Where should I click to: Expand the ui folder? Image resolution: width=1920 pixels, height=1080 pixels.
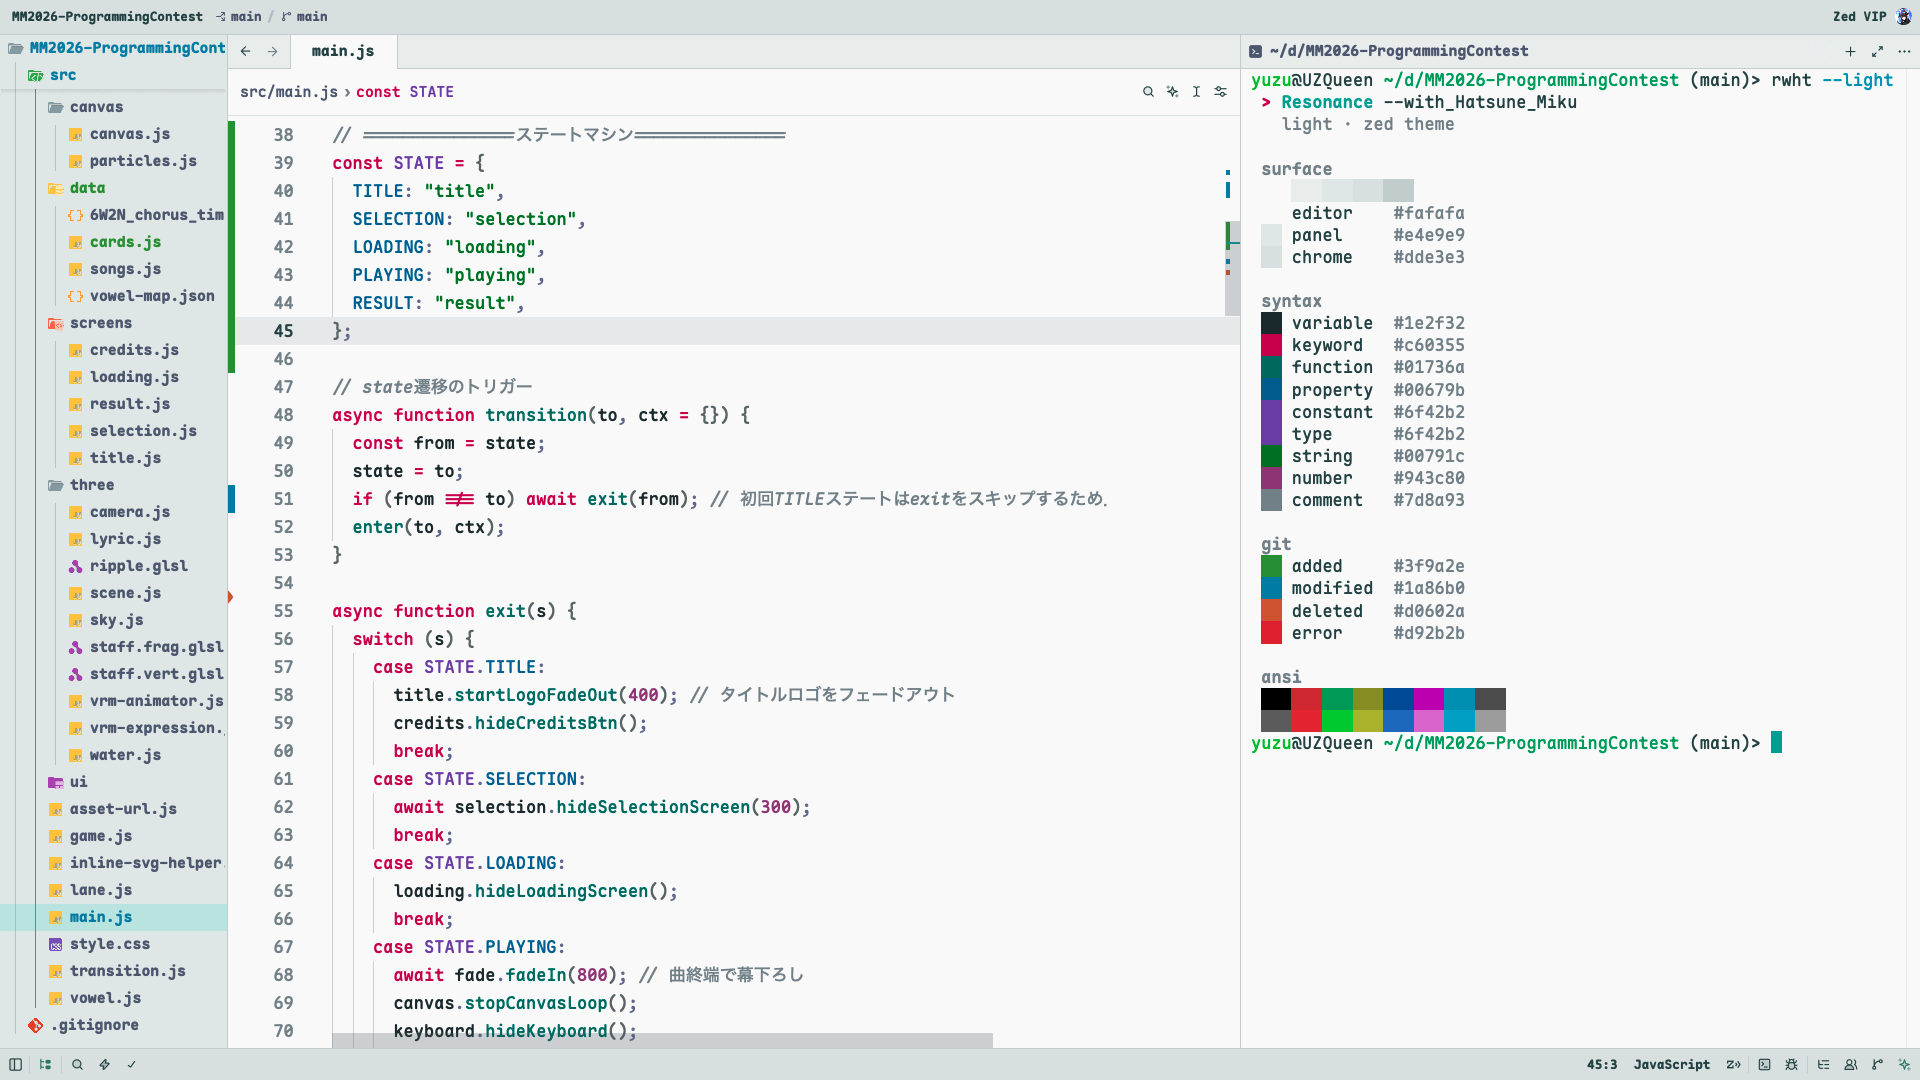(x=78, y=782)
